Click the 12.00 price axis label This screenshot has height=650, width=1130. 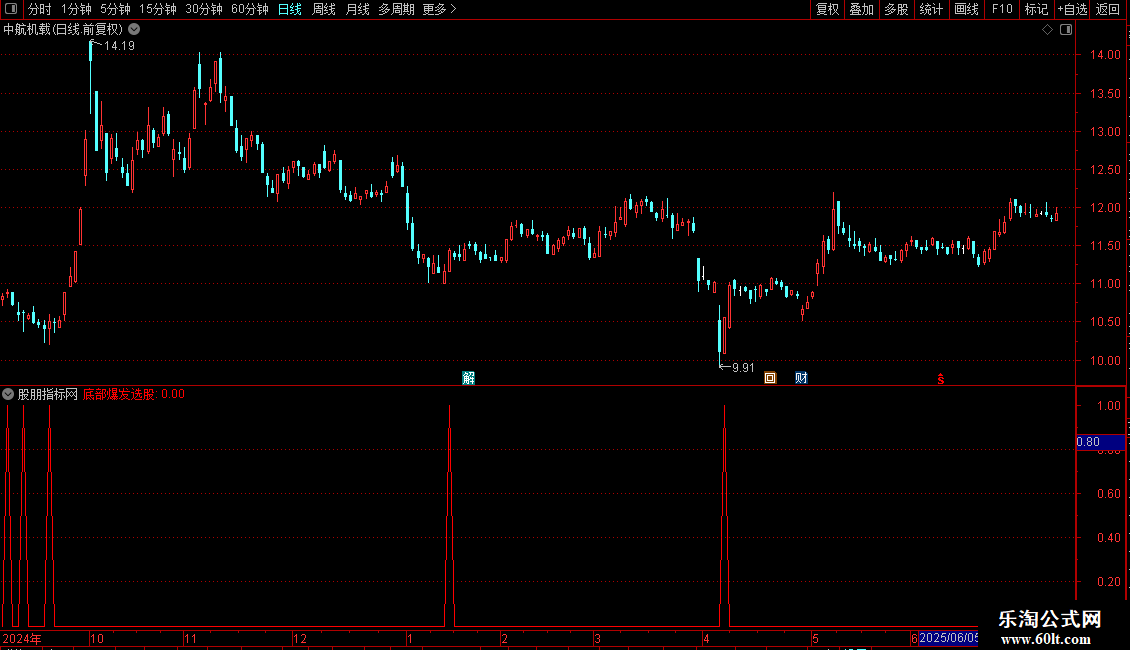[1105, 208]
